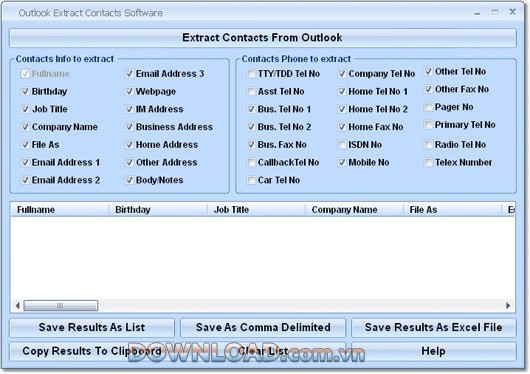Toggle the Bus. Fax No checkbox

click(251, 144)
